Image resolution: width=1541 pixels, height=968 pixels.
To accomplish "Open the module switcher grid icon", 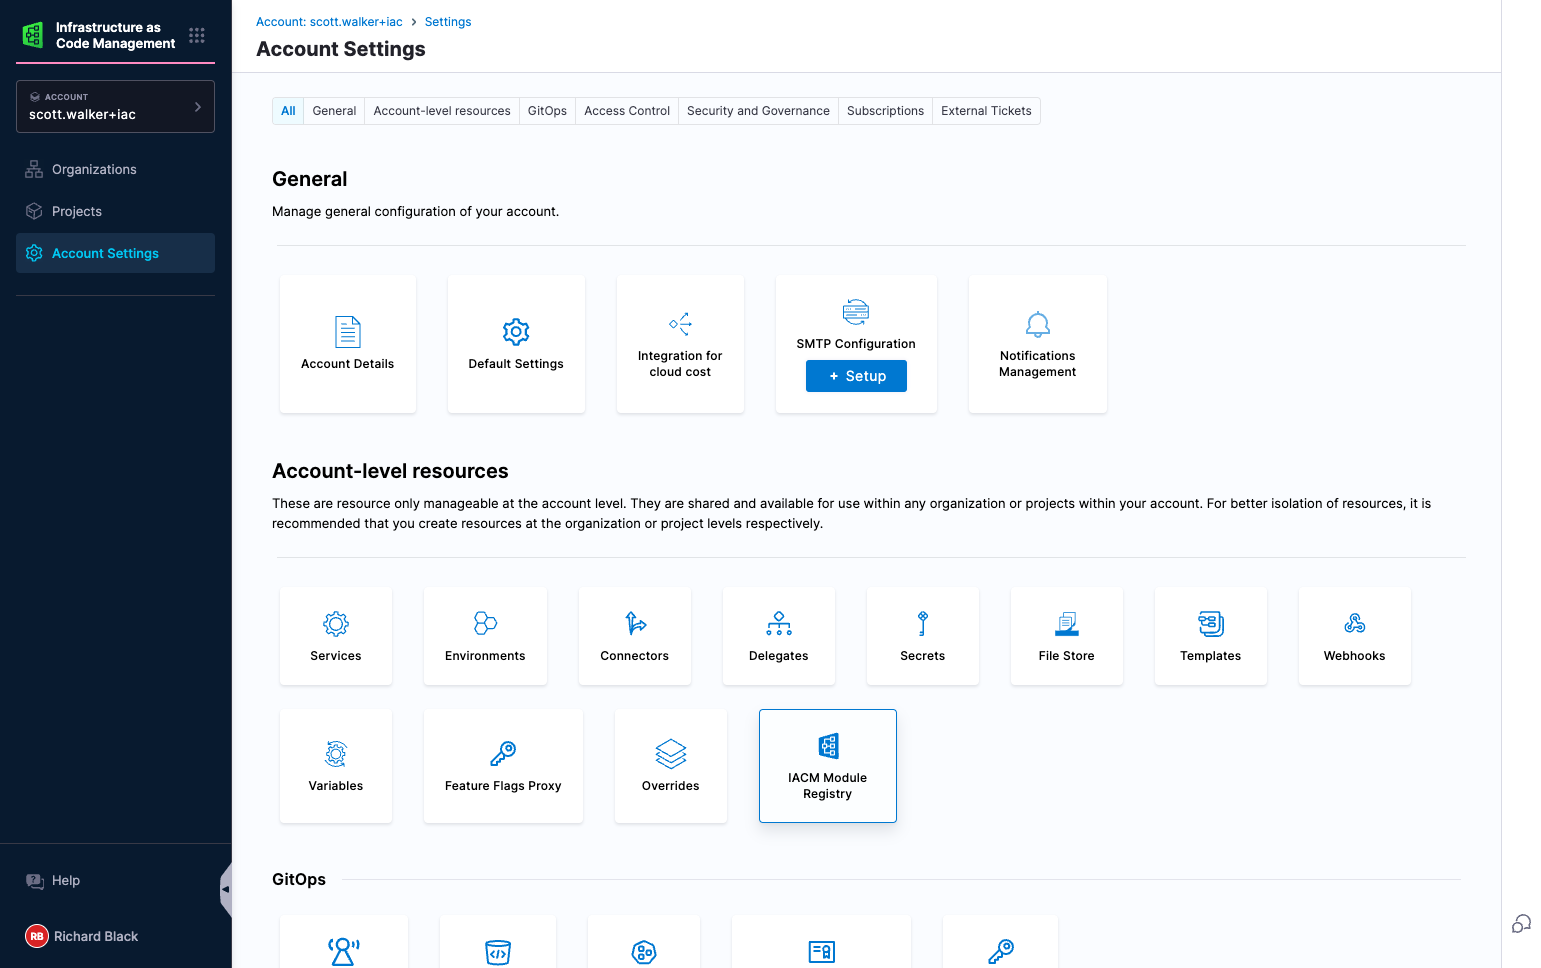I will 197,35.
